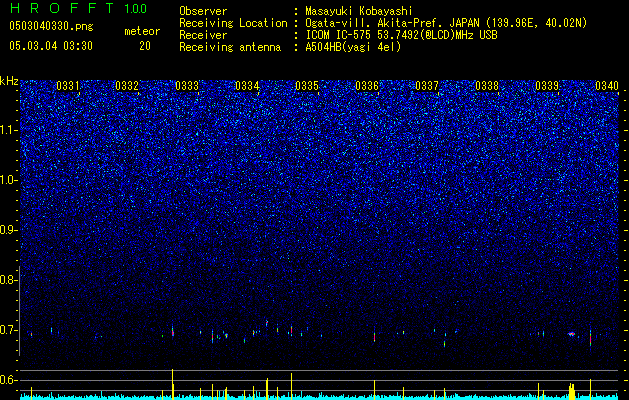
Task: Click the file name 0503040330.png
Action: [x=51, y=27]
